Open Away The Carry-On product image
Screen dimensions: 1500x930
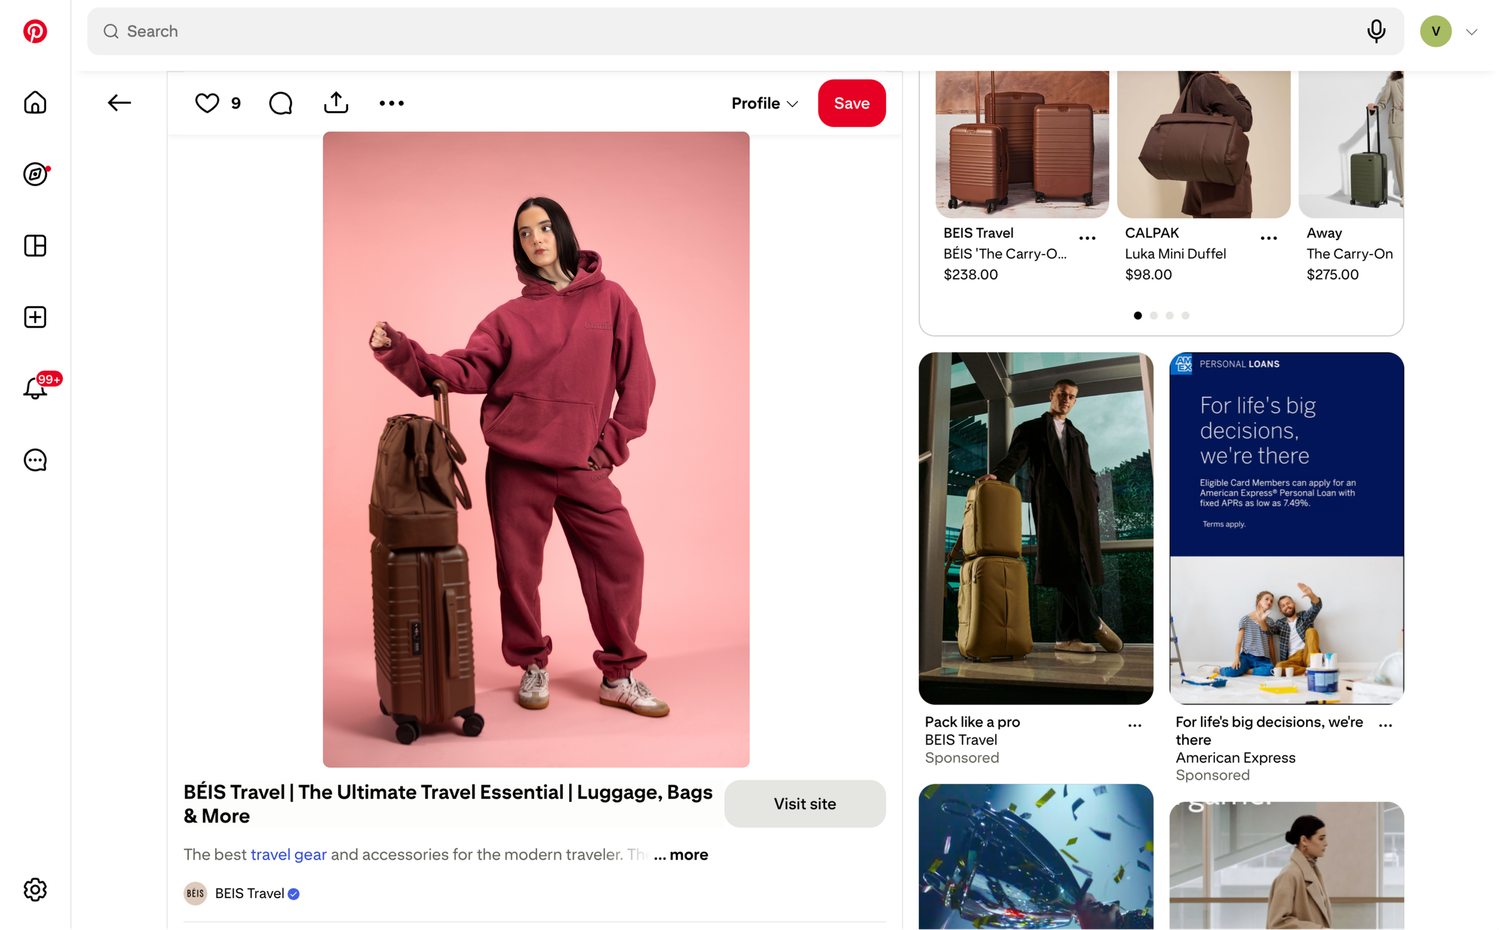click(x=1351, y=144)
